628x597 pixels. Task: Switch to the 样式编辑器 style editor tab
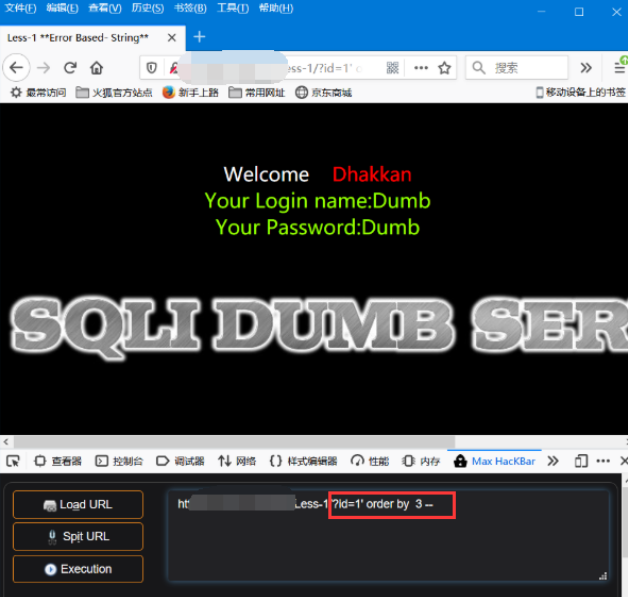pos(304,461)
